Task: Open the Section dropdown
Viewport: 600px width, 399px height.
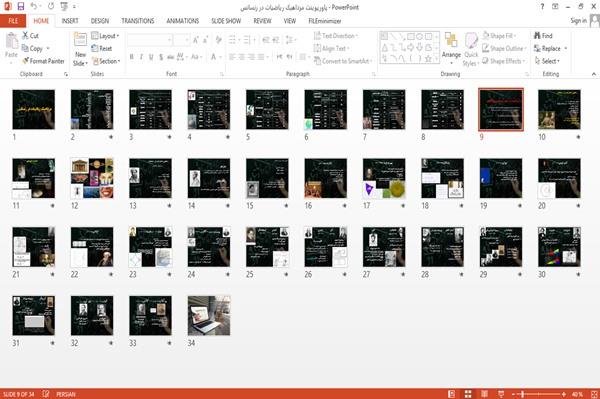Action: click(x=106, y=61)
